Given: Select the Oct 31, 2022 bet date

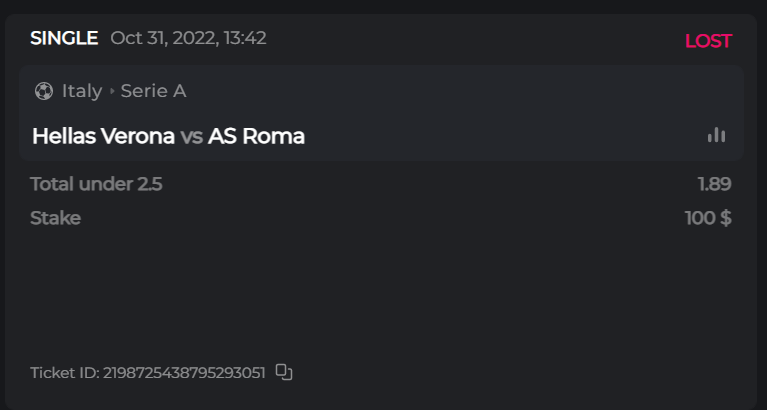Looking at the screenshot, I should coord(163,38).
